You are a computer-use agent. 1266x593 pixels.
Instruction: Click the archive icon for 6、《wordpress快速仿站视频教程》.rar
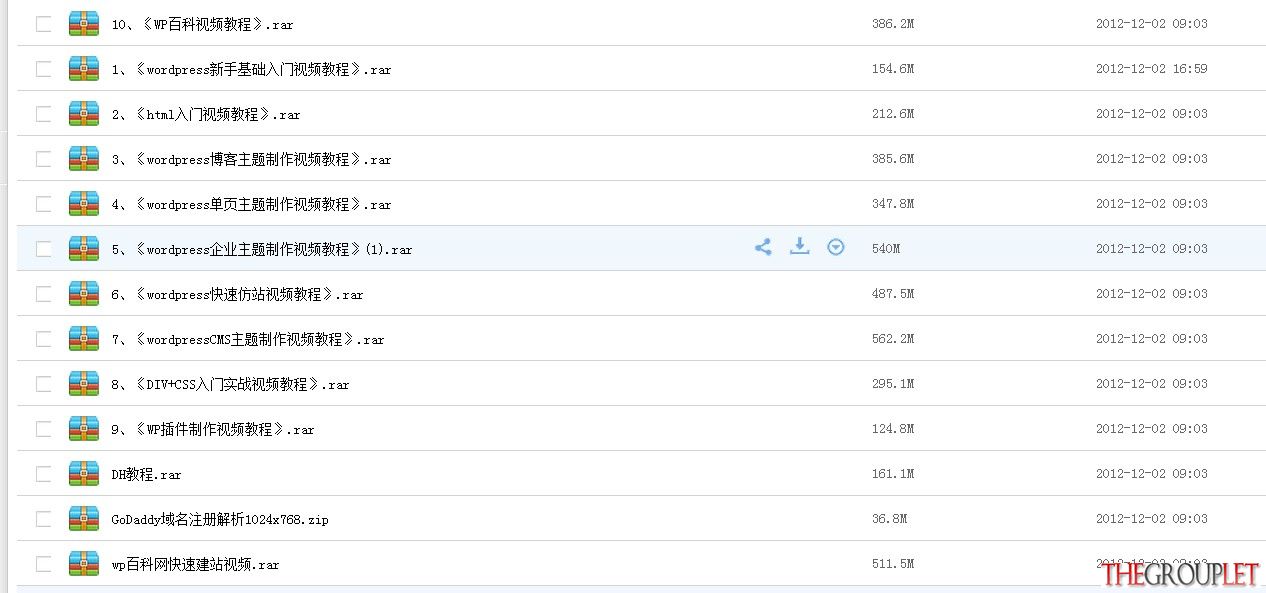pyautogui.click(x=84, y=294)
